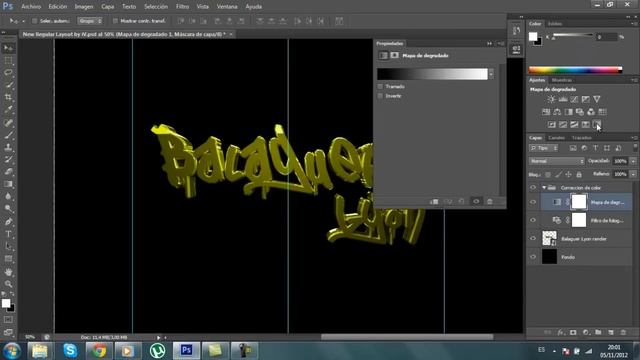Screen dimensions: 640x360
Task: Select the Hand tool
Action: [8, 272]
